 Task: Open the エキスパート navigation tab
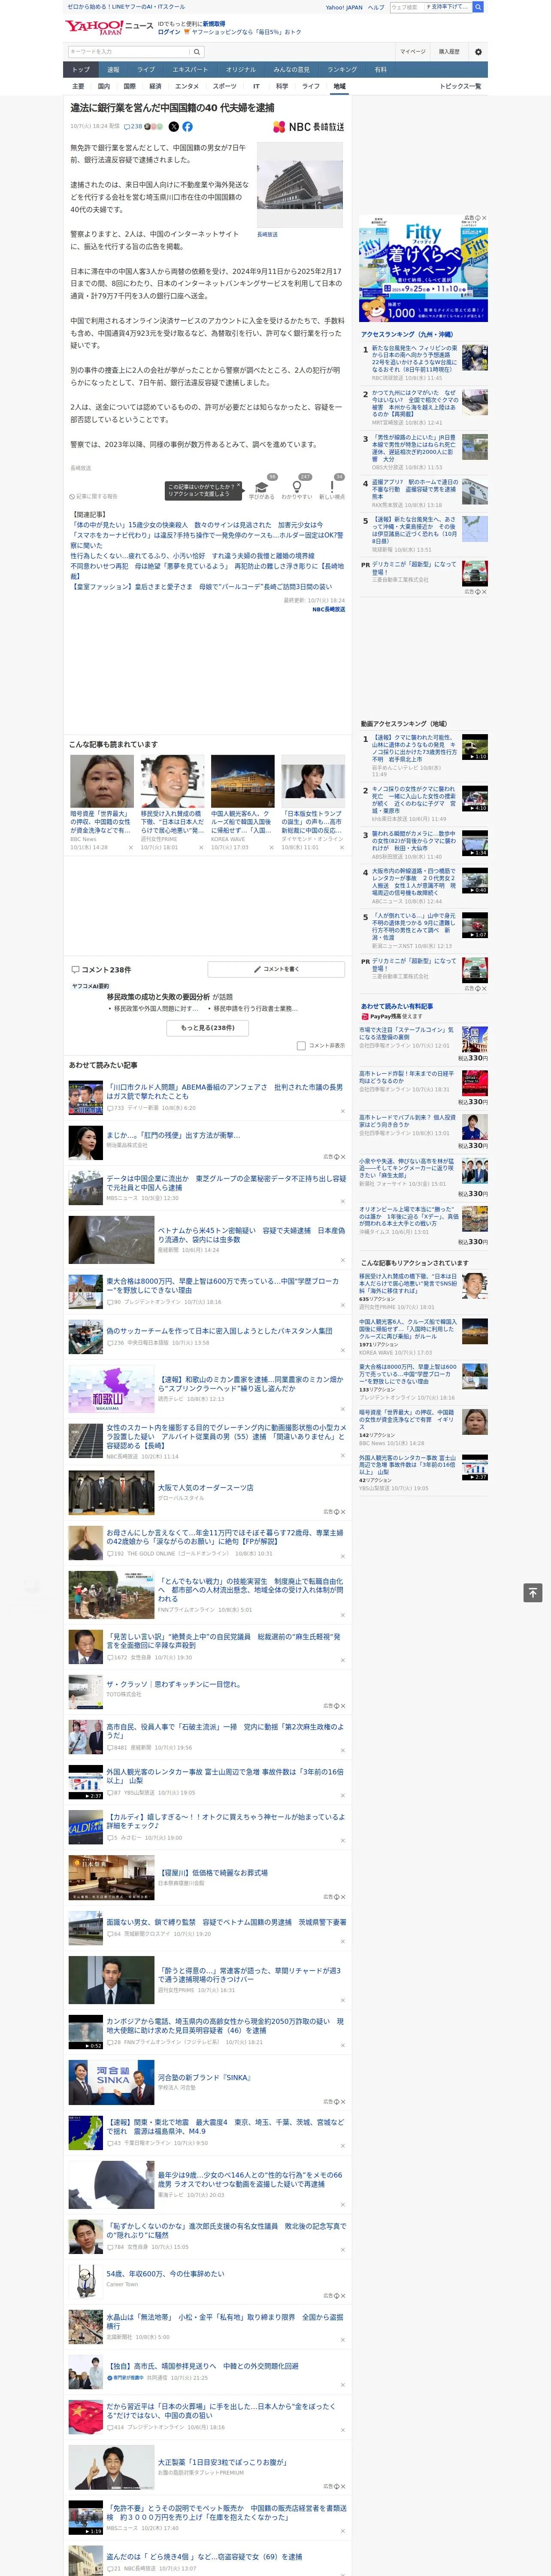[190, 70]
